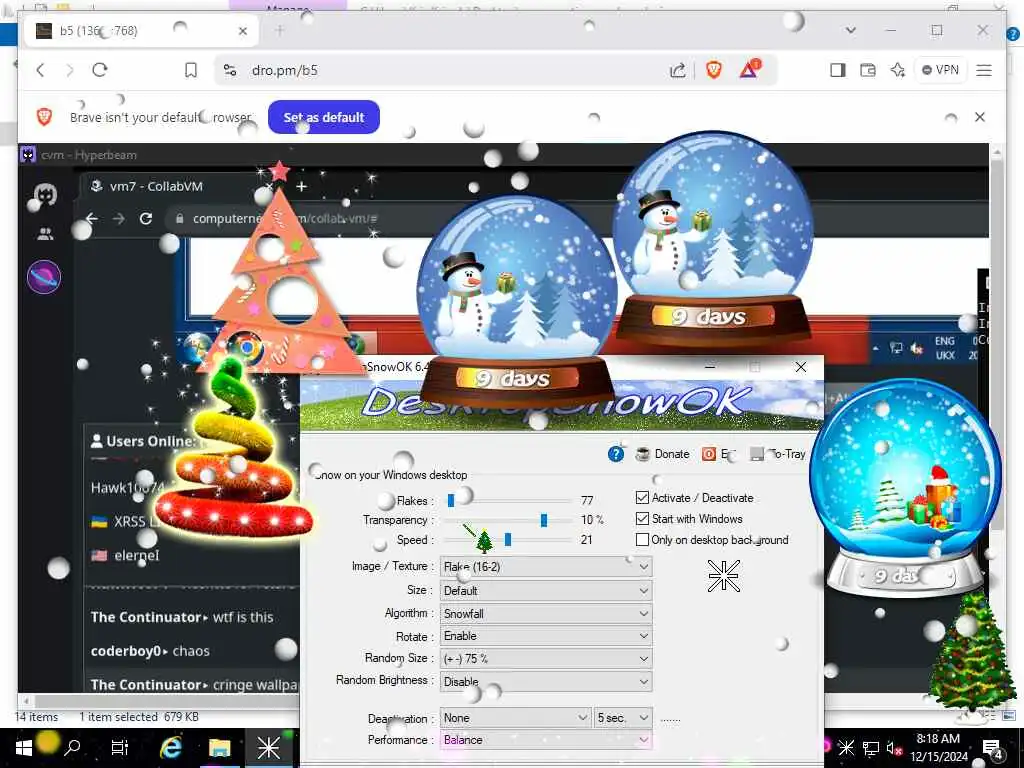
Task: Toggle the Brave sidebar panel
Action: 838,70
